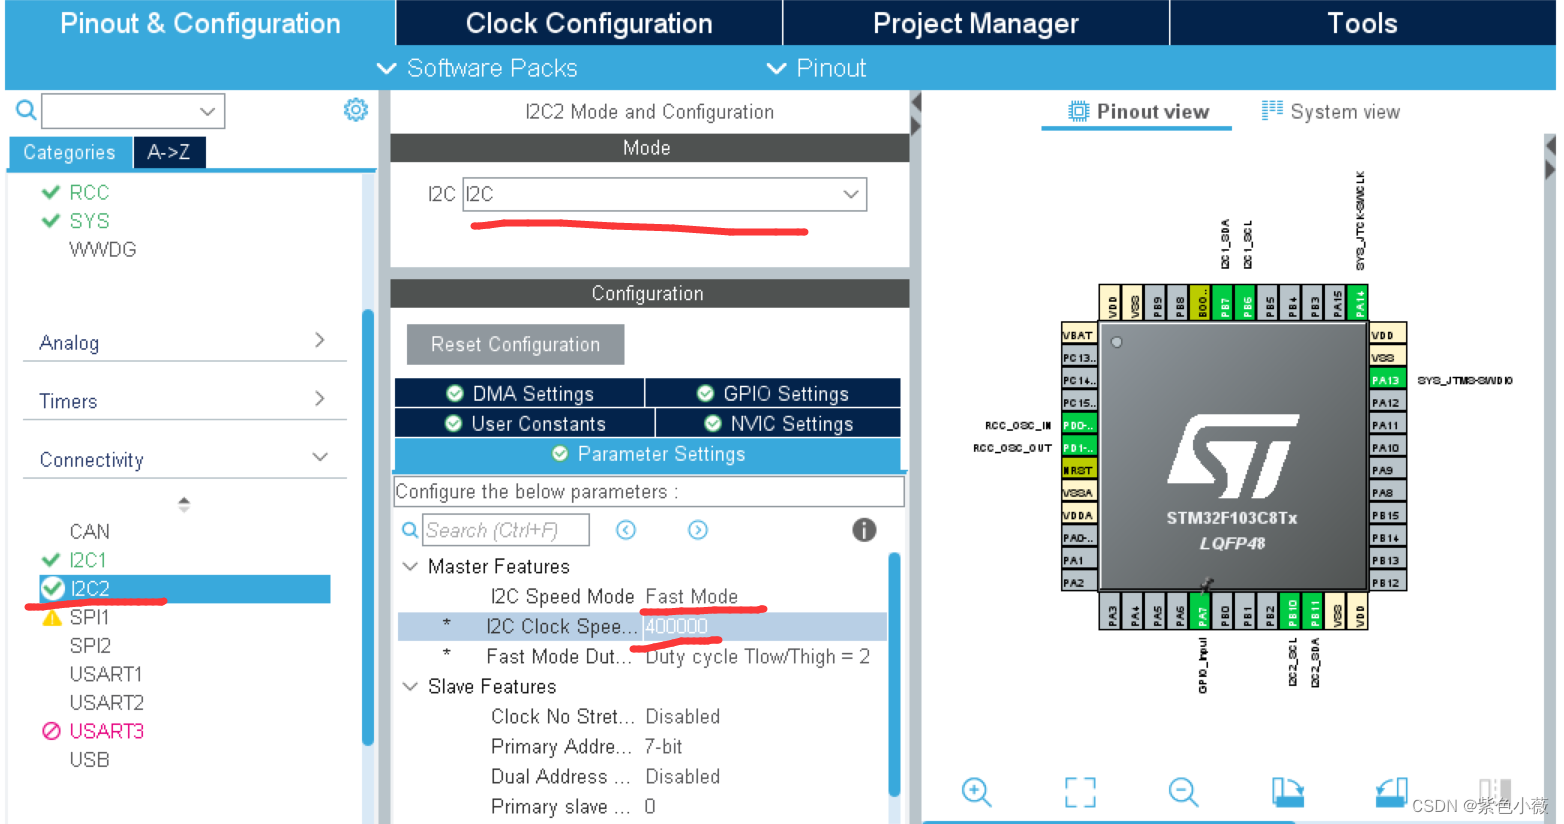Switch to Project Manager tab
This screenshot has height=824, width=1564.
[976, 23]
